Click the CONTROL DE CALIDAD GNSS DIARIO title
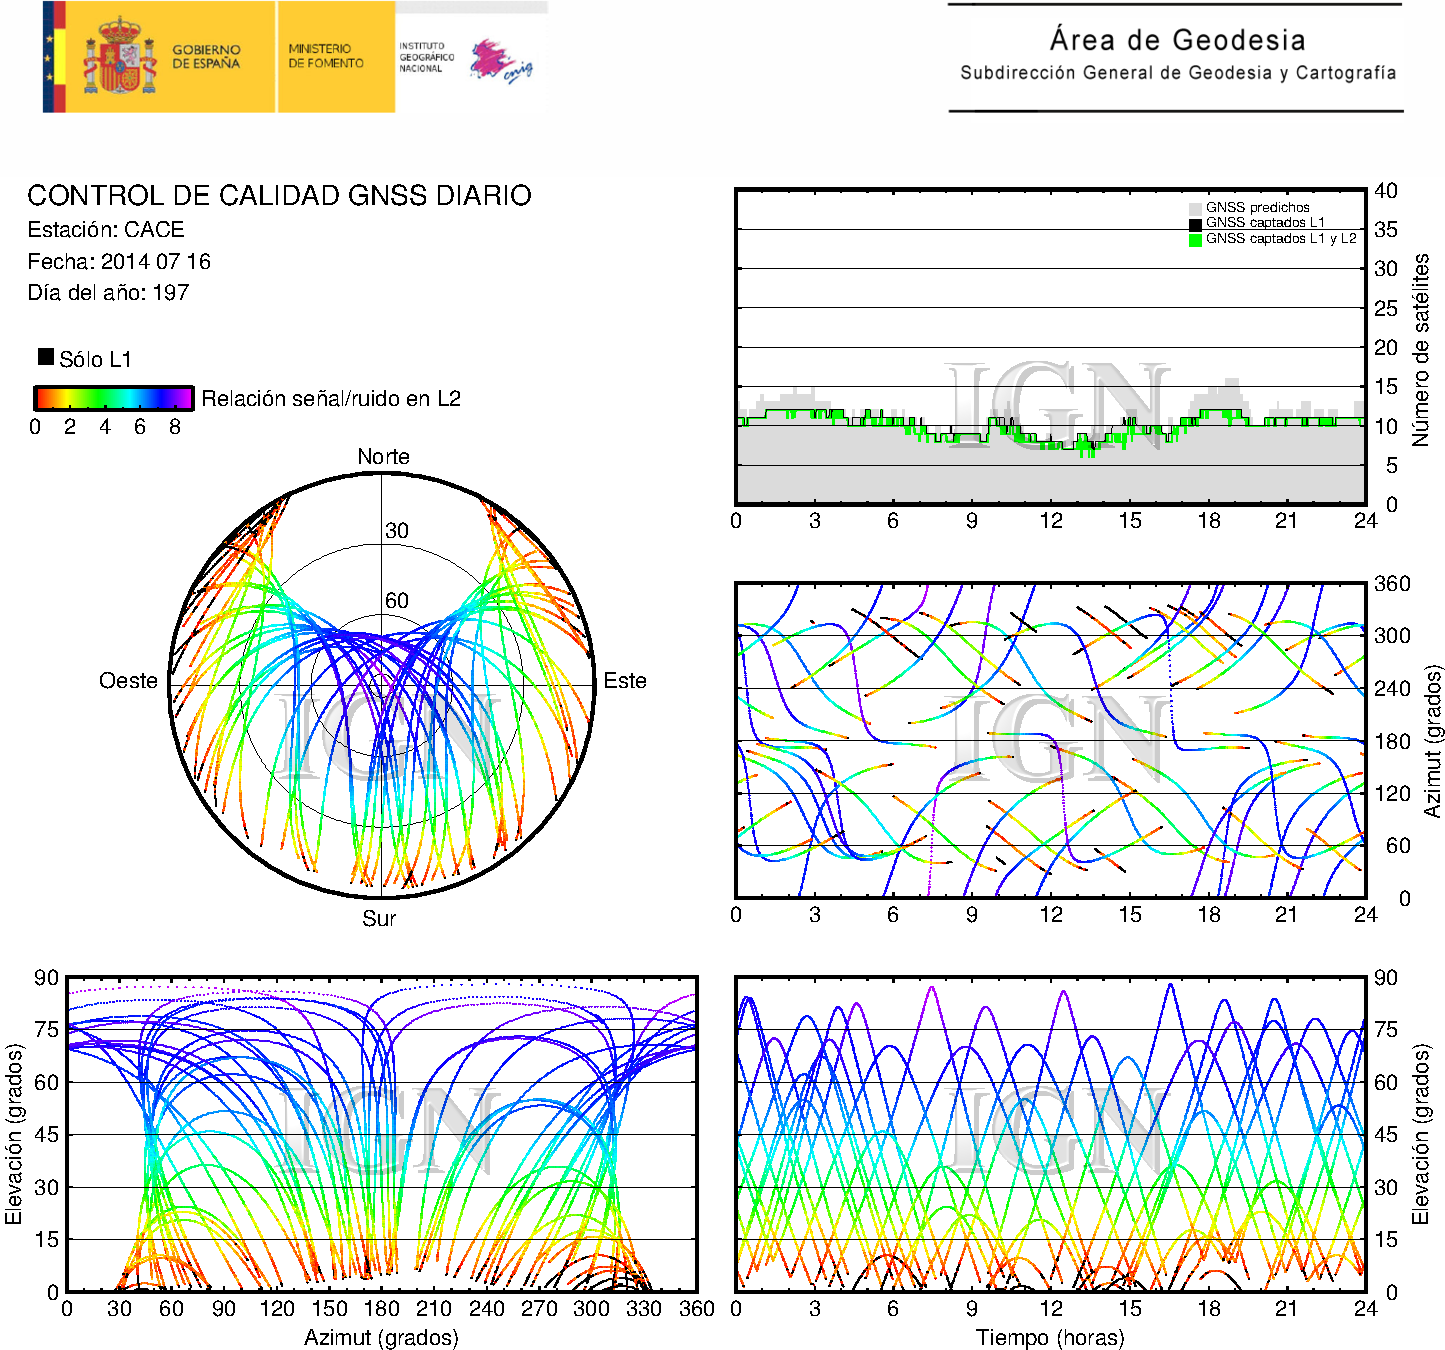This screenshot has height=1350, width=1445. [279, 195]
